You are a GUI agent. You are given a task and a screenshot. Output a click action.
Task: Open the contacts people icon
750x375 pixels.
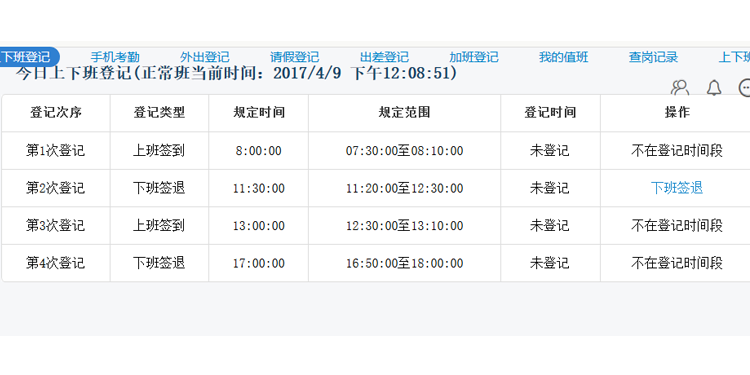(x=680, y=88)
